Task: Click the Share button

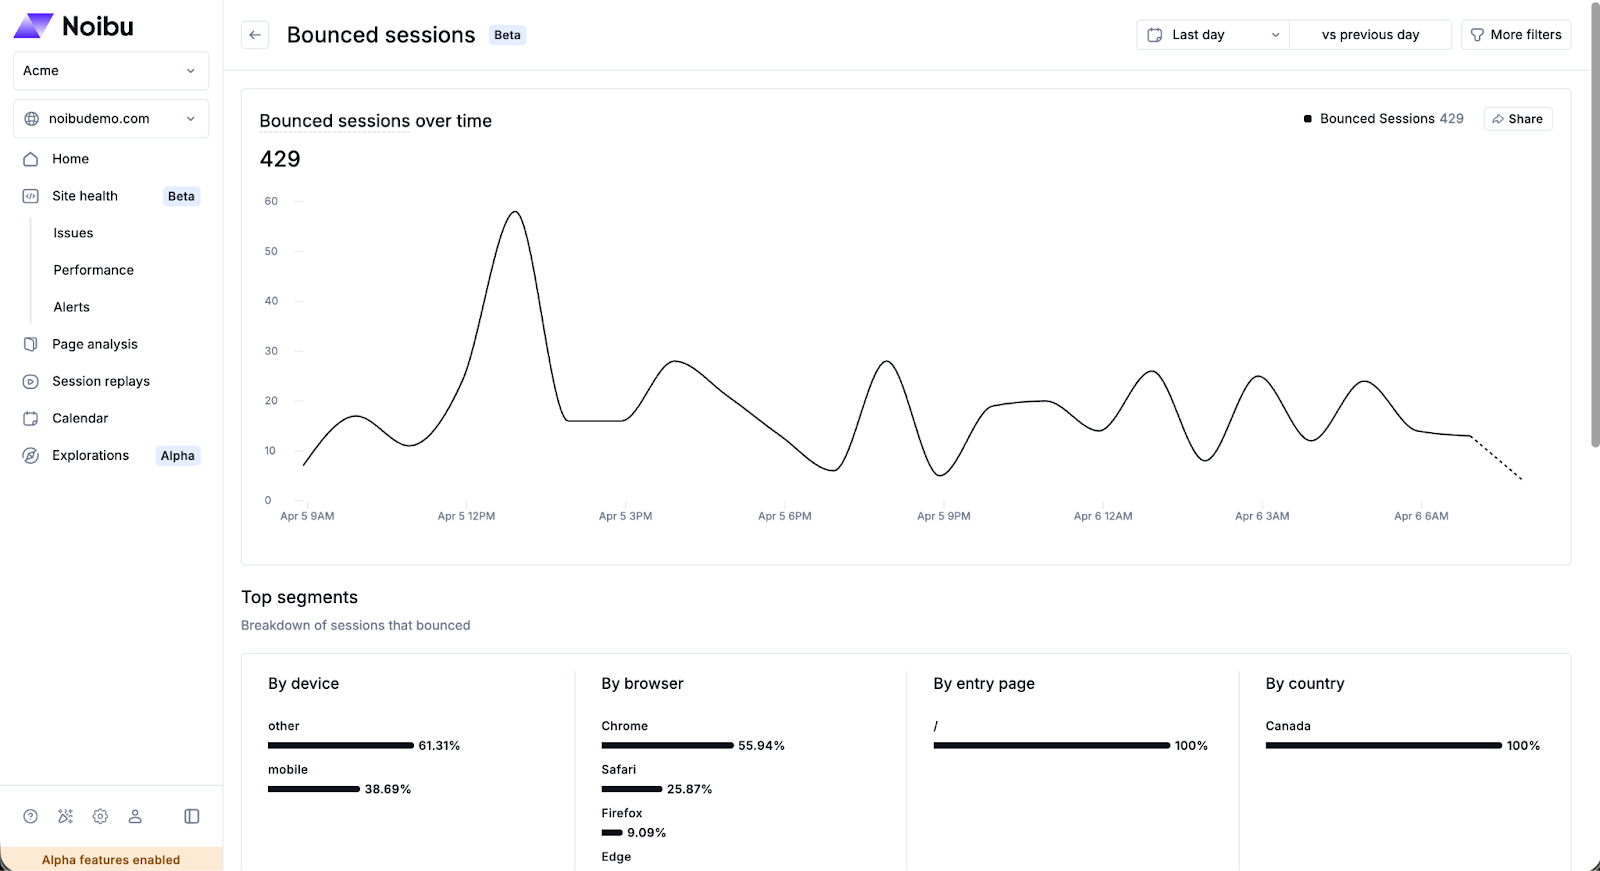Action: (x=1517, y=119)
